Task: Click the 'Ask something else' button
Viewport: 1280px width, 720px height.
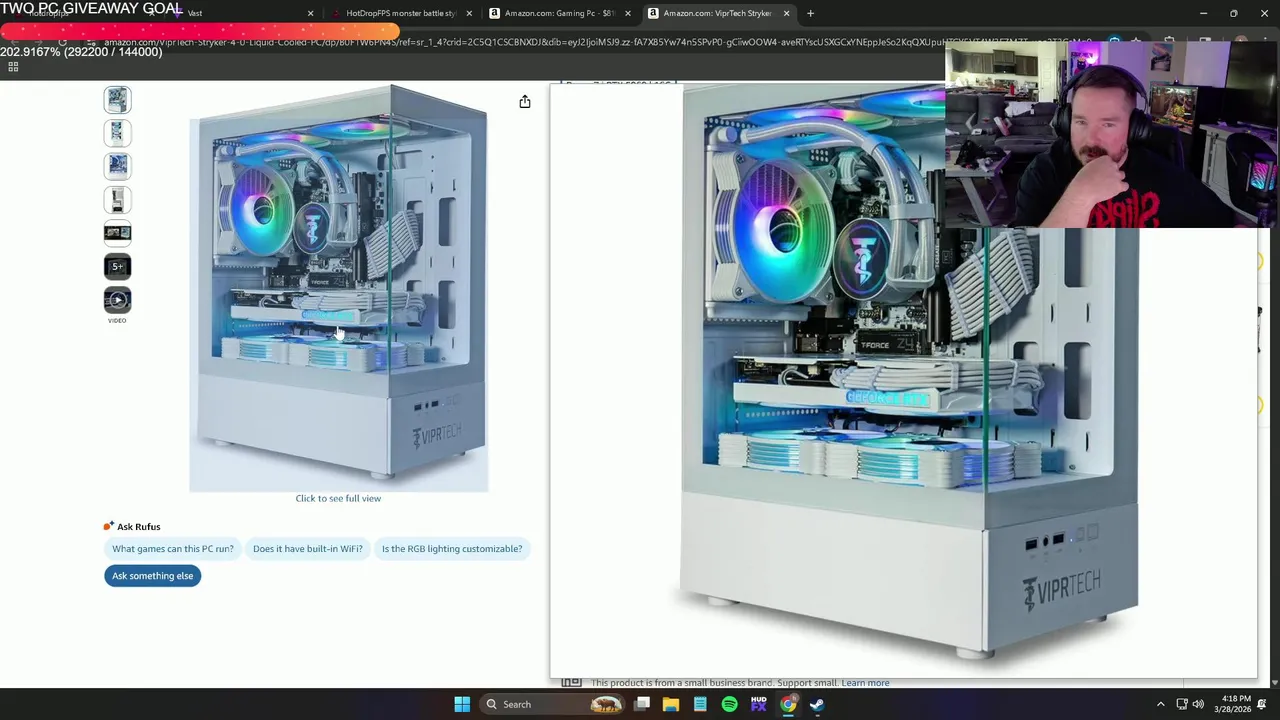Action: (152, 575)
